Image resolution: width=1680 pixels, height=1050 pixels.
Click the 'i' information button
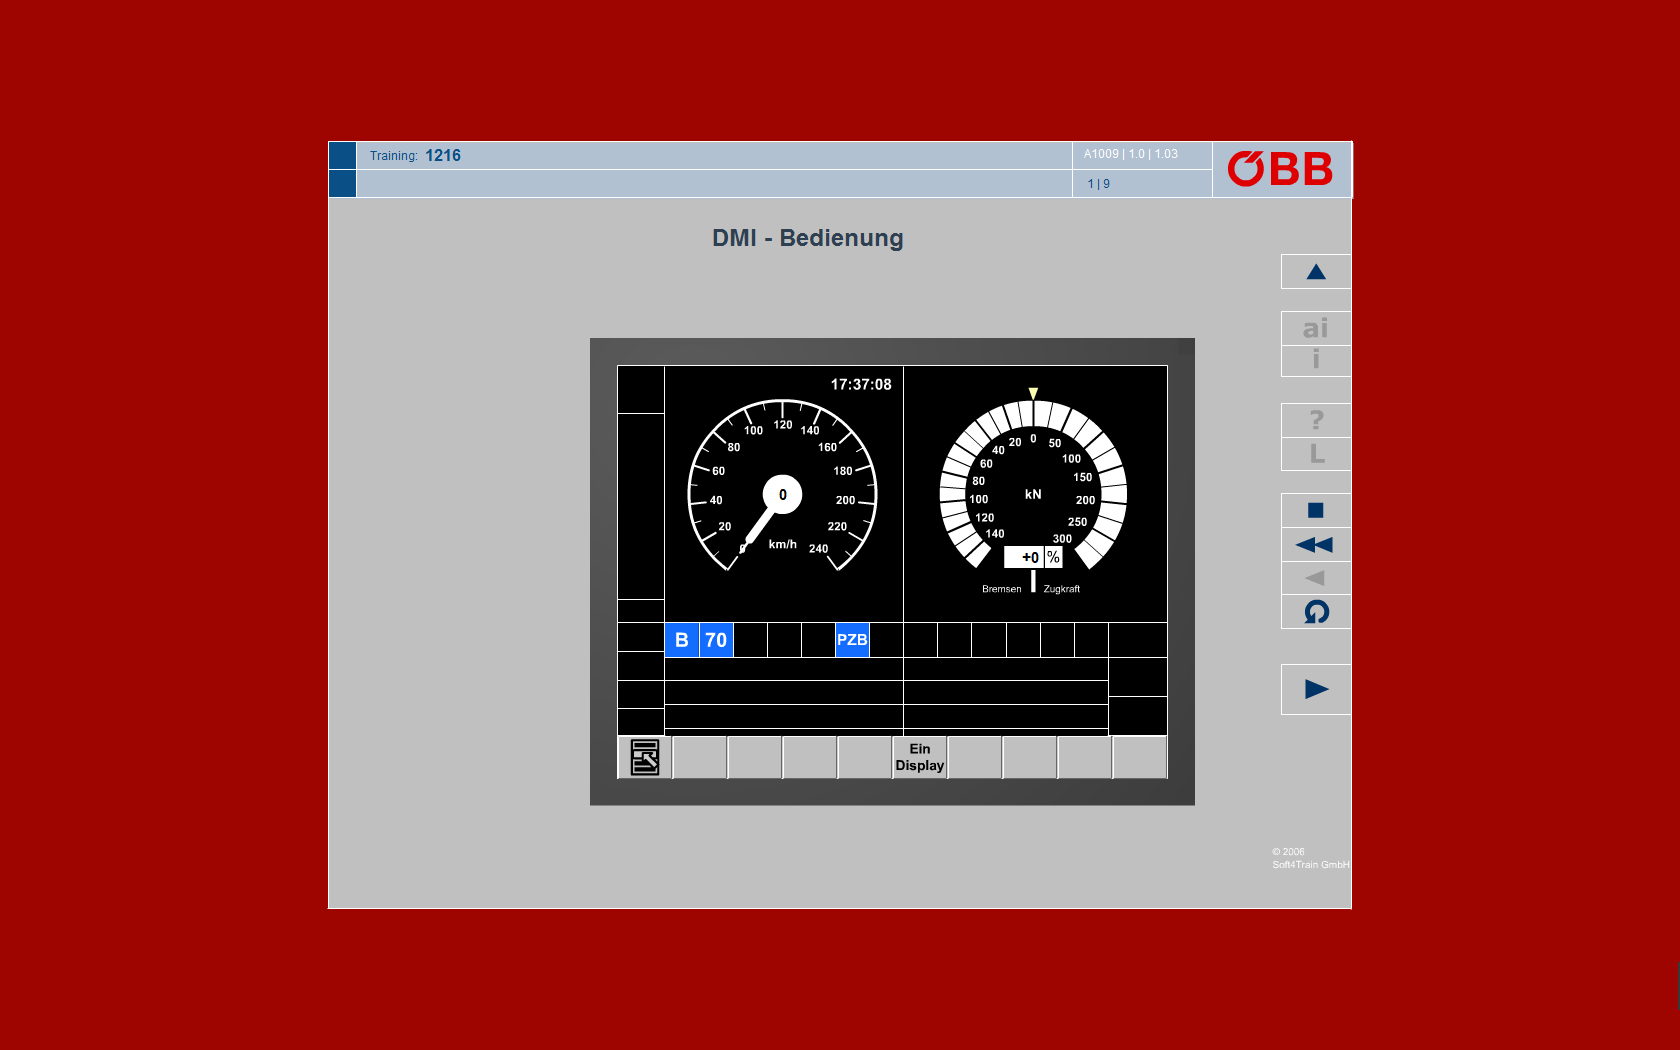1316,360
